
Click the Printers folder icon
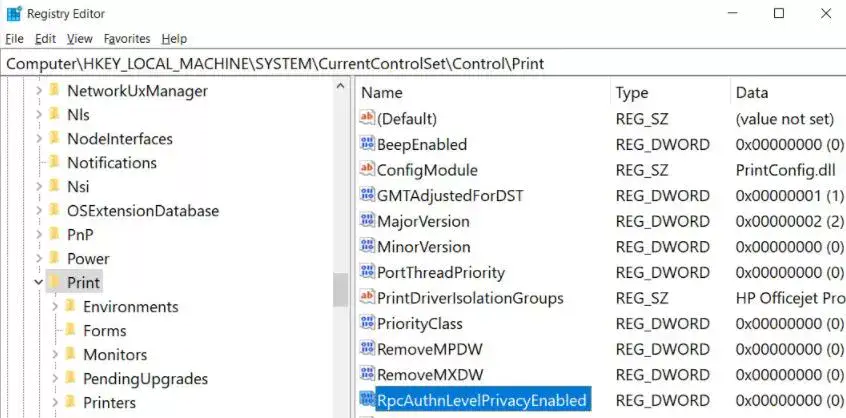70,402
